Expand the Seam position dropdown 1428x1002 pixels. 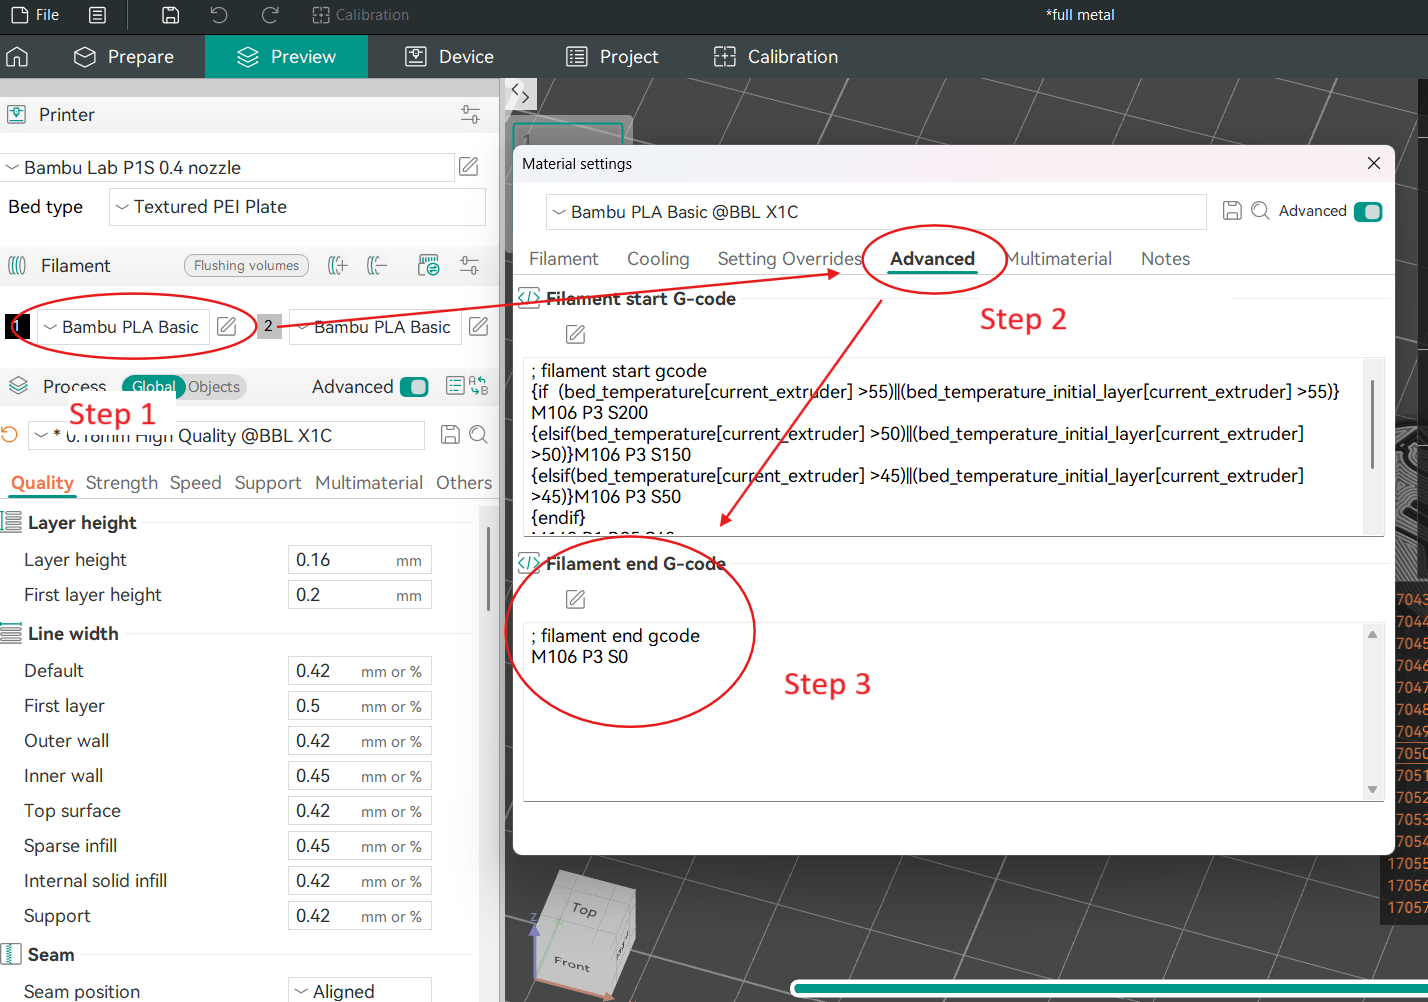pyautogui.click(x=360, y=990)
